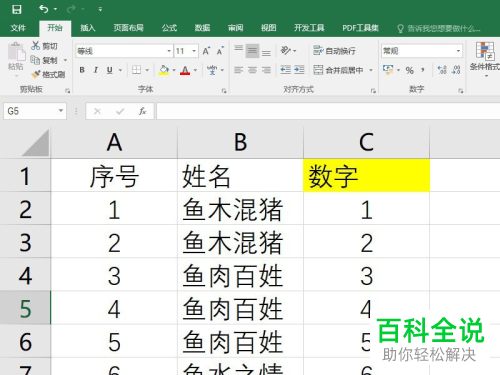Open alignment settings dialog launcher

tap(373, 91)
